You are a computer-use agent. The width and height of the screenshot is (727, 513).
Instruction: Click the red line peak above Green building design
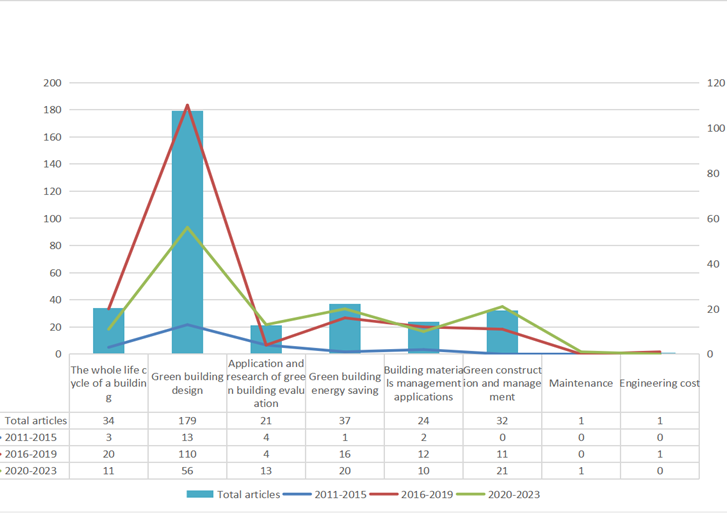[x=187, y=105]
